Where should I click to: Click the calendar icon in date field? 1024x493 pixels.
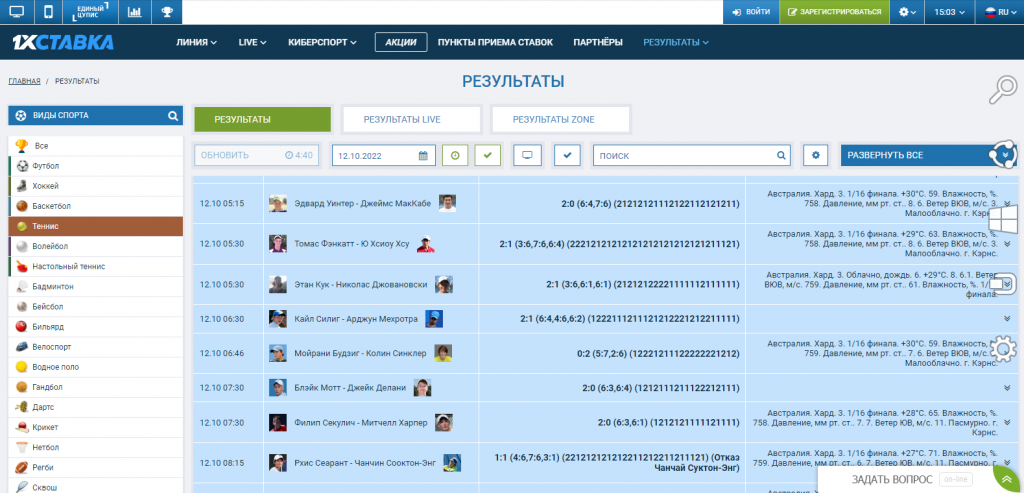(x=423, y=155)
